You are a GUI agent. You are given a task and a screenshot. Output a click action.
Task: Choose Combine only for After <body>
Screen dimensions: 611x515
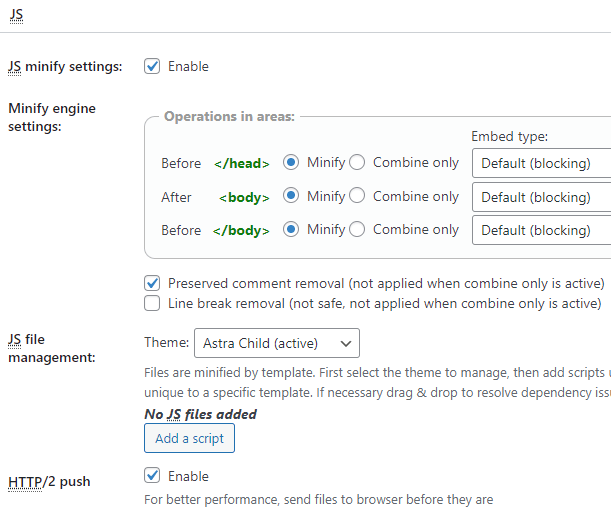tap(357, 196)
